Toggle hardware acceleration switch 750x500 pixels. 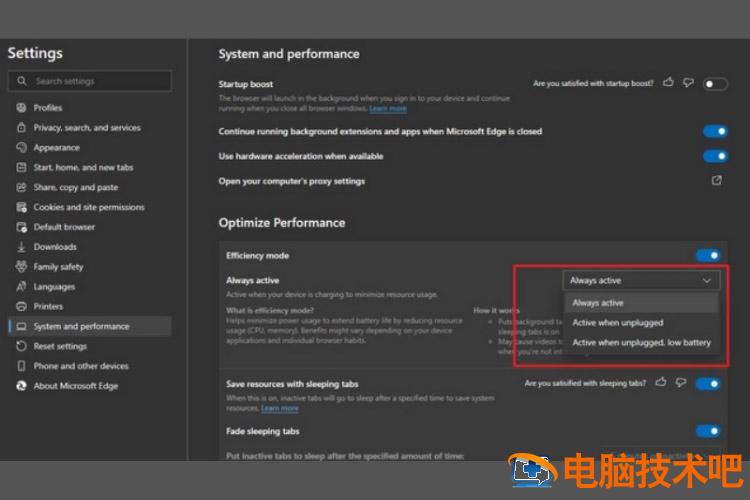715,156
